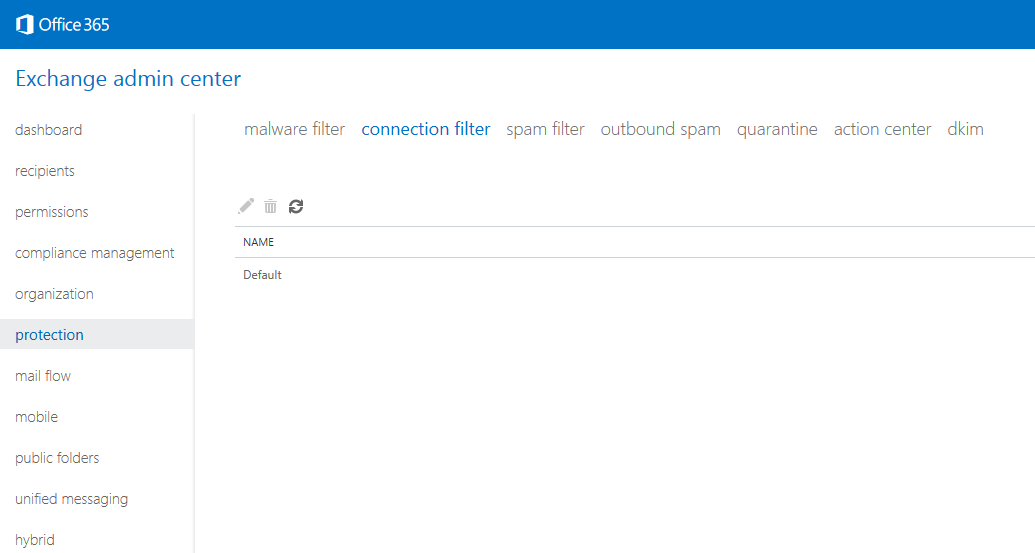Refresh the connection filter list
The width and height of the screenshot is (1035, 553).
pos(296,207)
